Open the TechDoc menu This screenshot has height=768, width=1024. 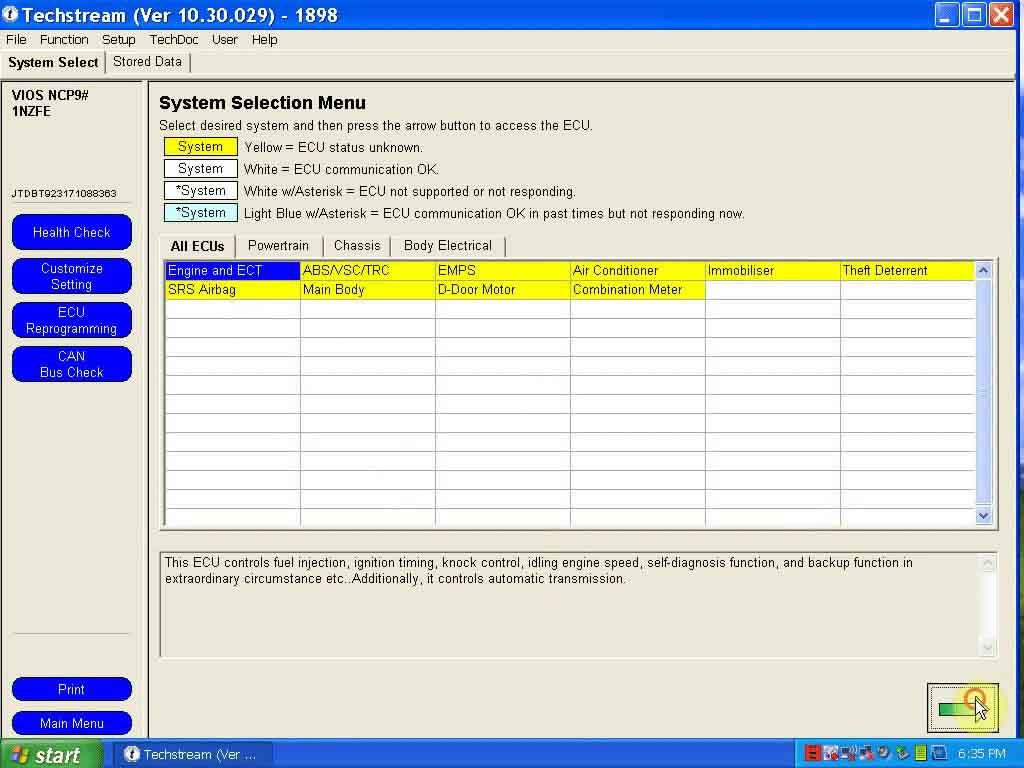(174, 40)
